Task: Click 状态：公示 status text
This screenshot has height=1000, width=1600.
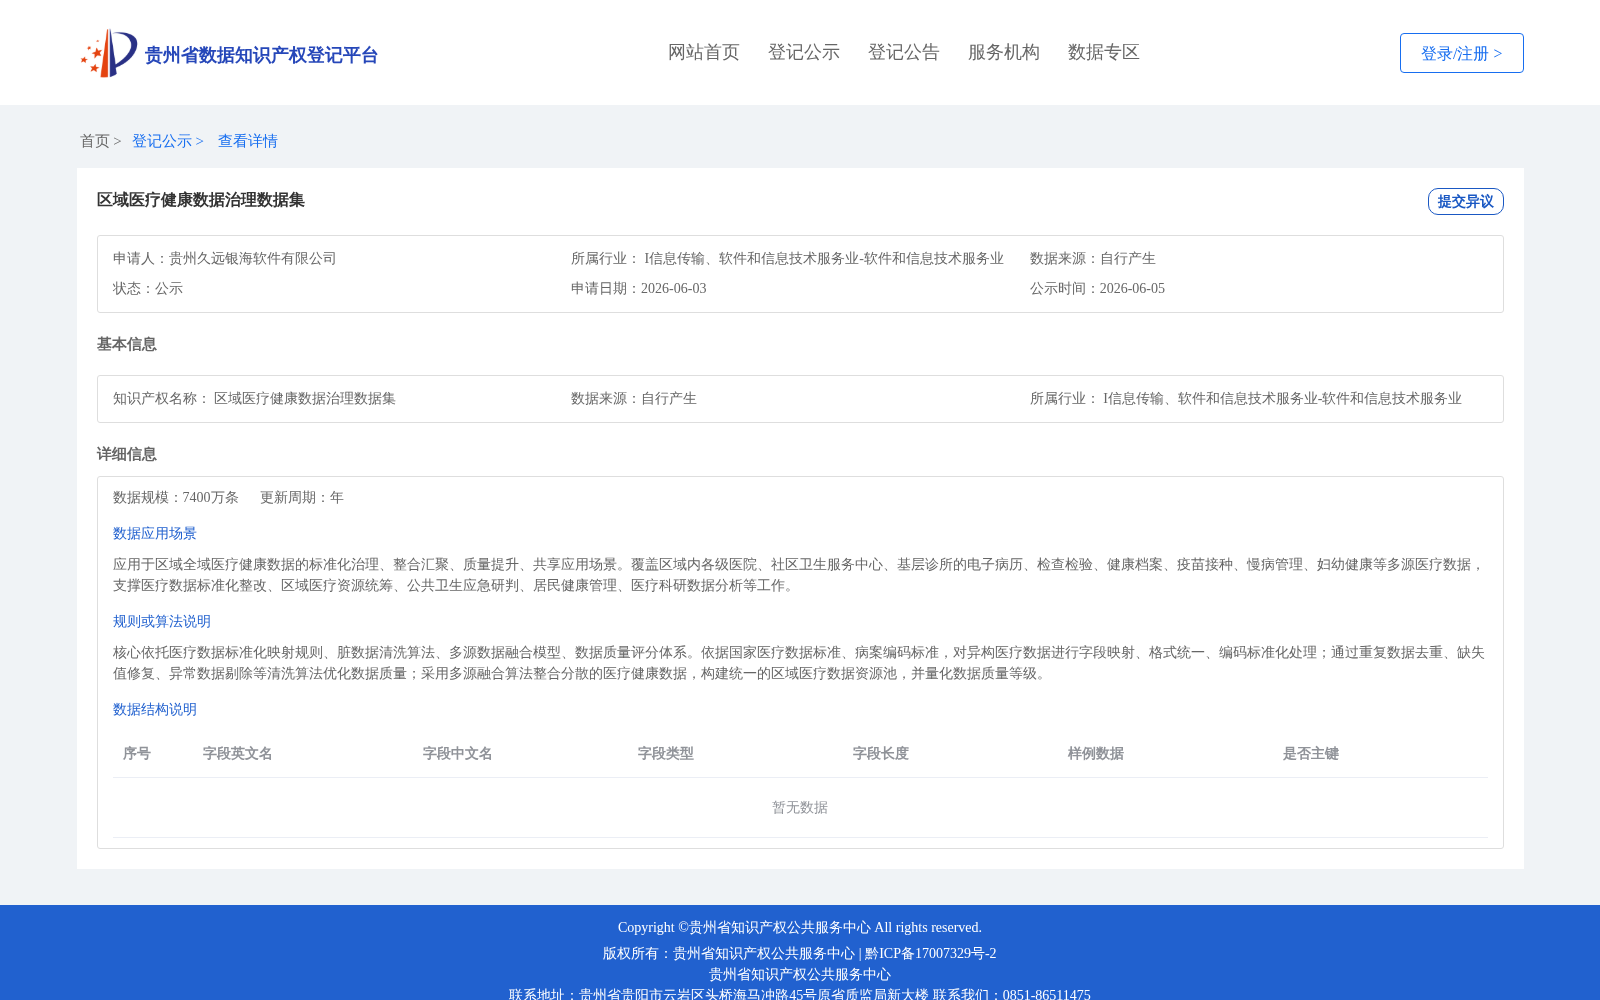Action: click(148, 288)
